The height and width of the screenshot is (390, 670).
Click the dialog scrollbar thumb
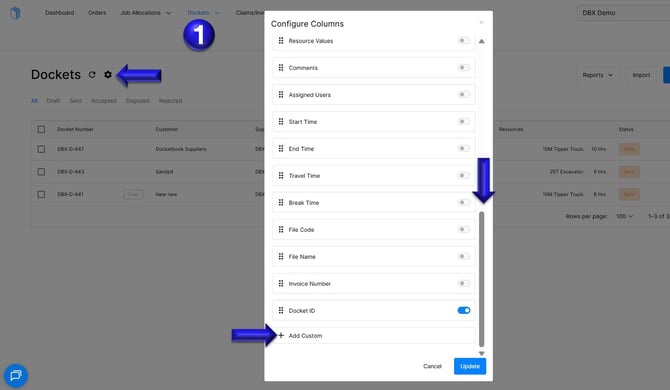pos(482,279)
